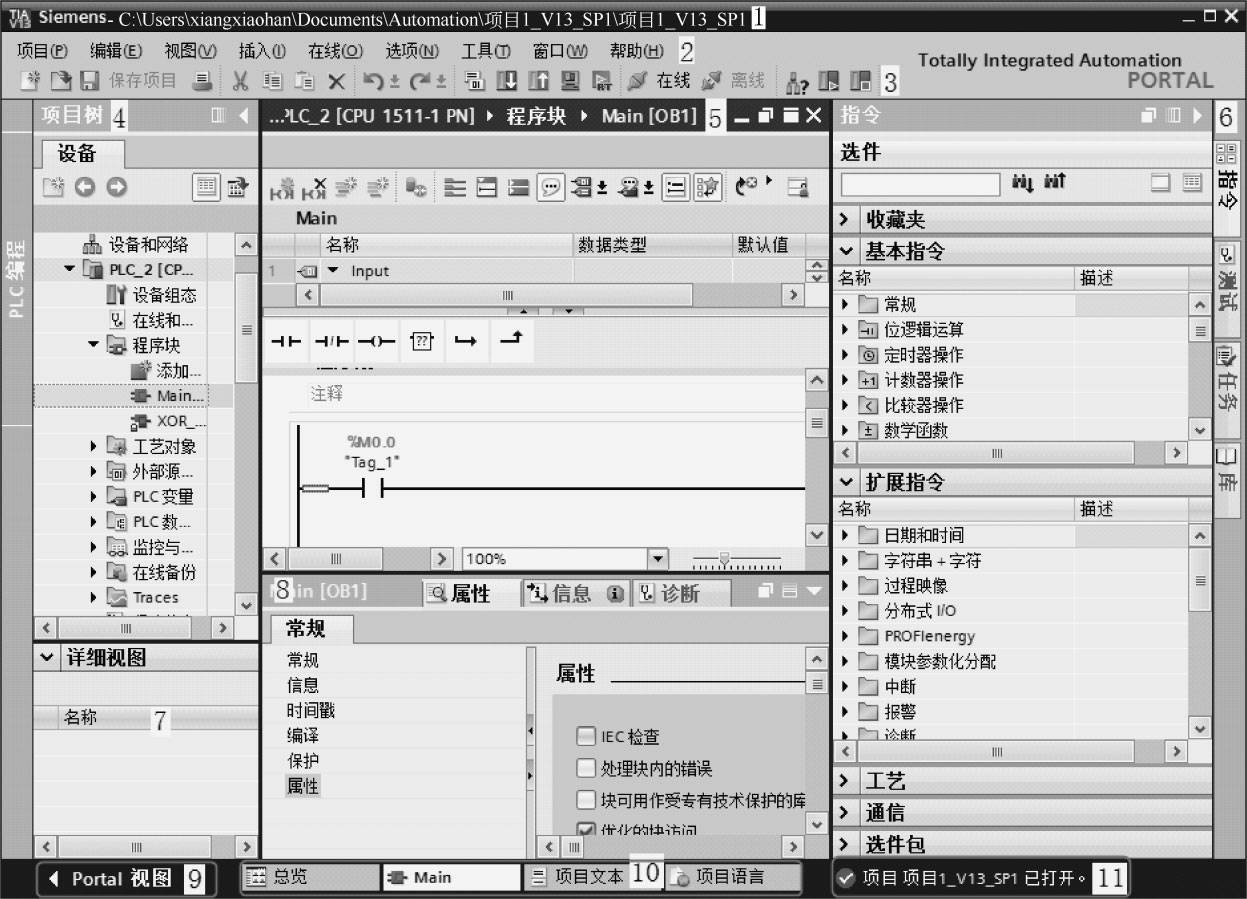Viewport: 1247px width, 899px height.
Task: Click the back arrow in project tree
Action: pos(84,187)
